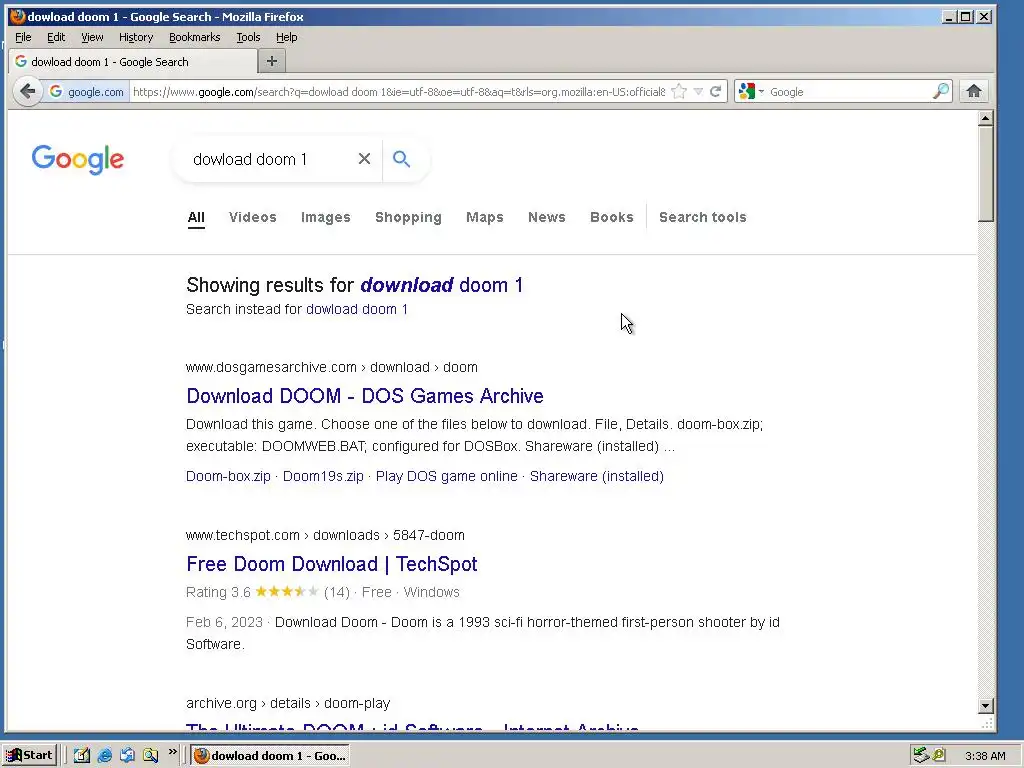Click the network tray icon
This screenshot has height=768, width=1024.
(921, 756)
